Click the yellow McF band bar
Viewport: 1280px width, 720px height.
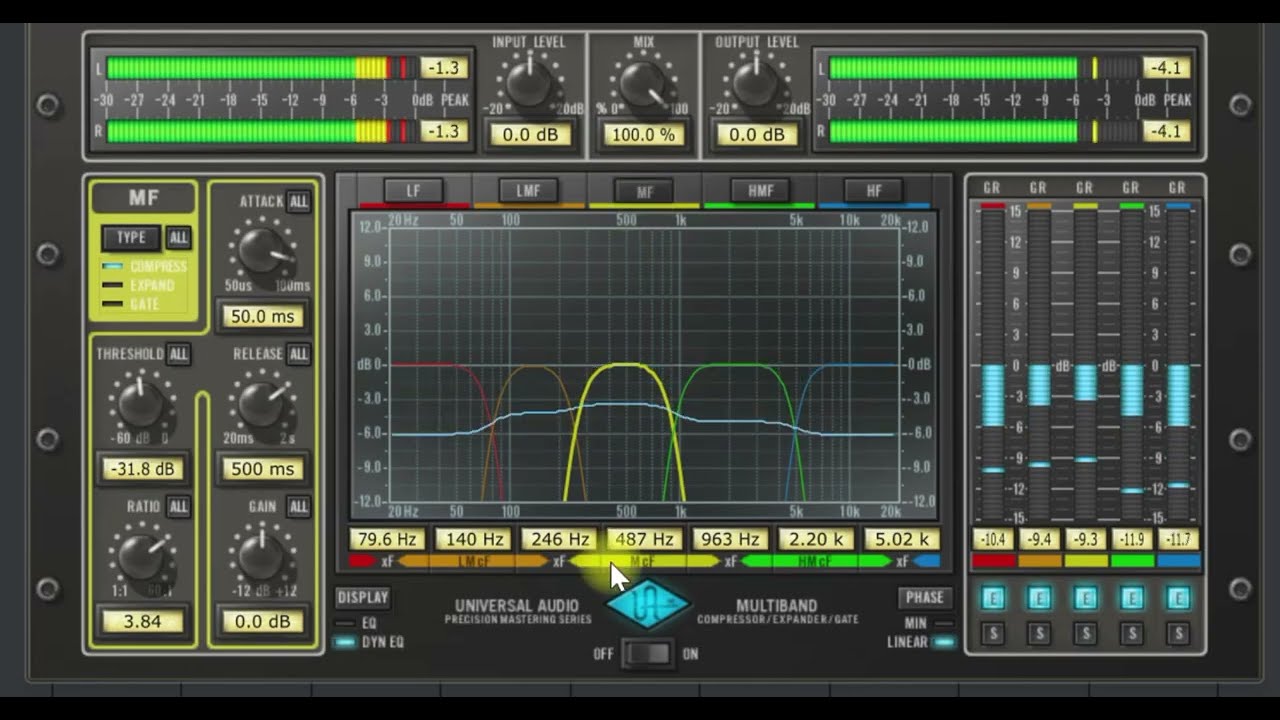(x=644, y=562)
